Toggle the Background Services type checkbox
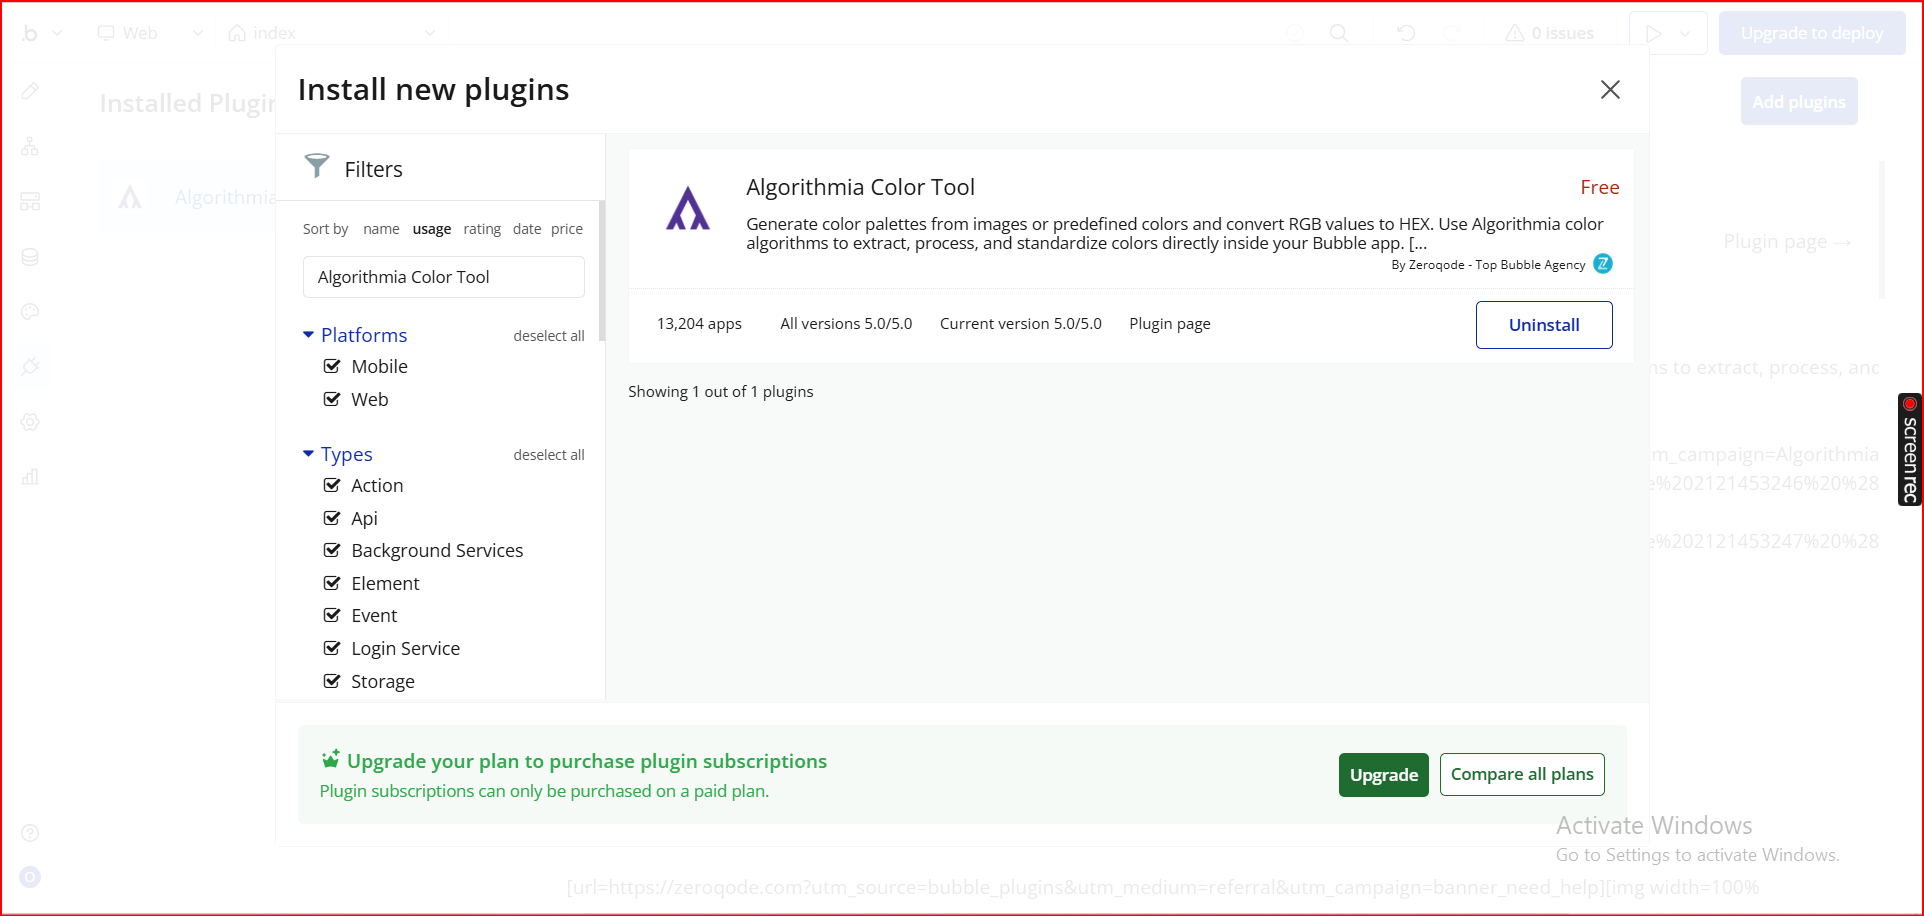 (x=332, y=551)
